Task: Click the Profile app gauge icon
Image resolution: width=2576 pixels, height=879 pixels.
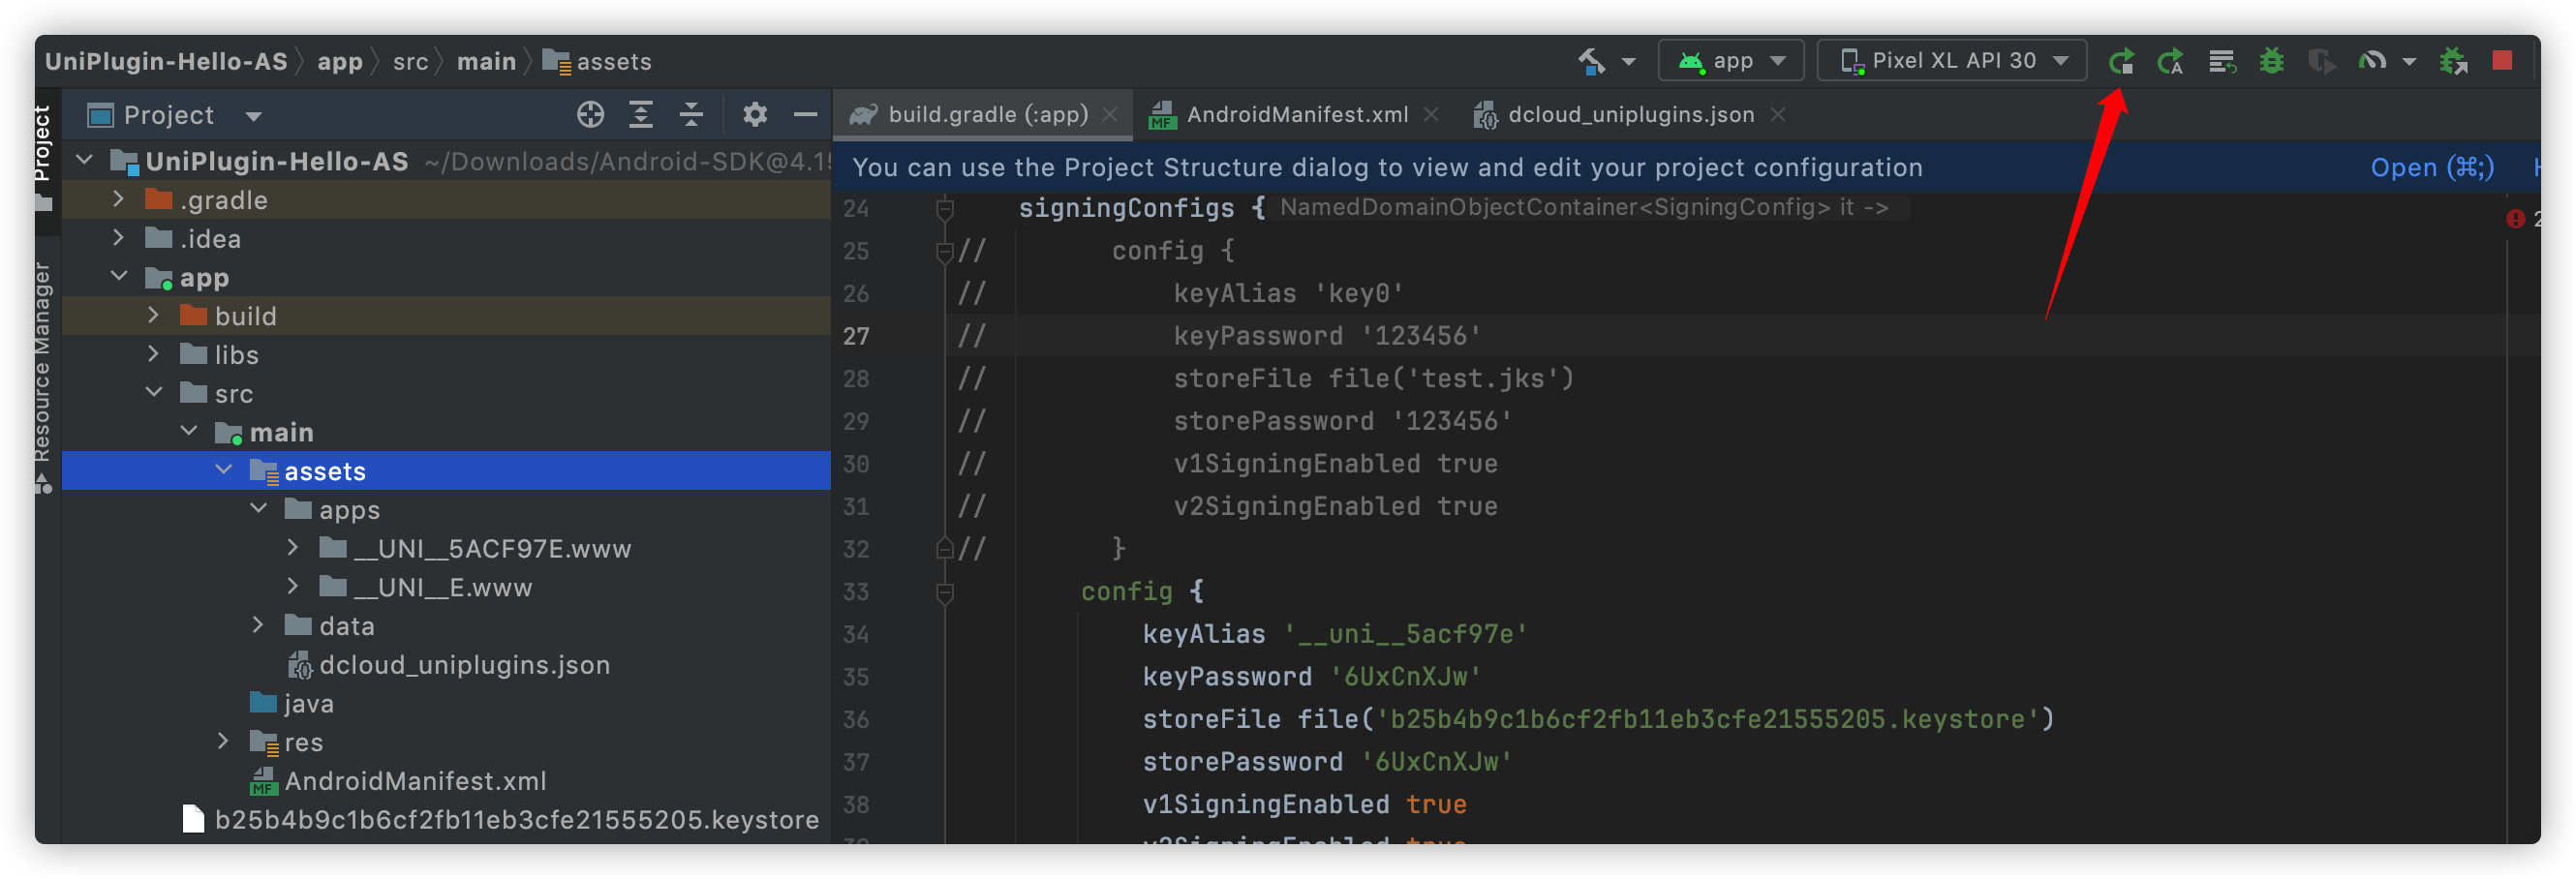Action: 2372,61
